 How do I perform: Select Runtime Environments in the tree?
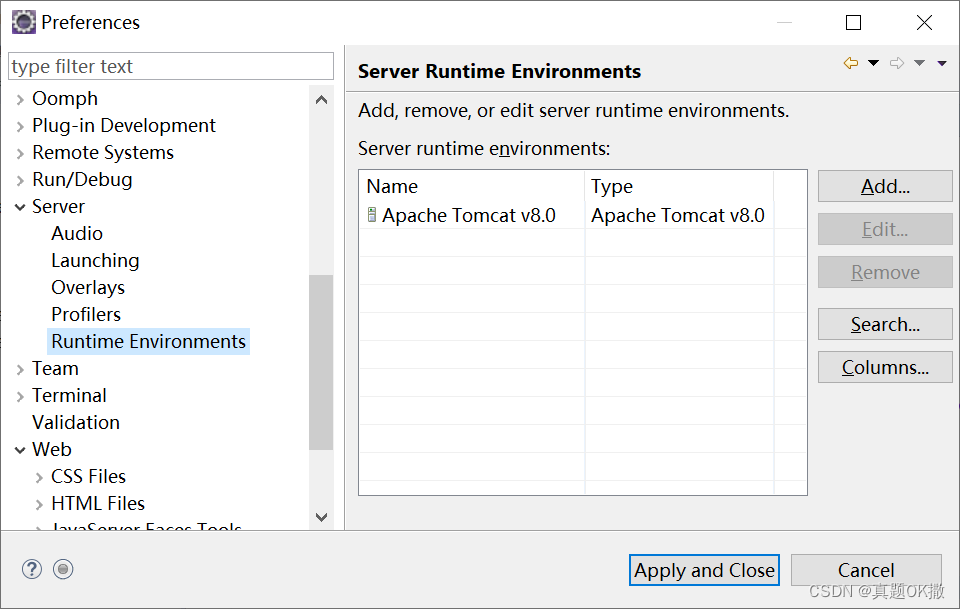pos(148,342)
